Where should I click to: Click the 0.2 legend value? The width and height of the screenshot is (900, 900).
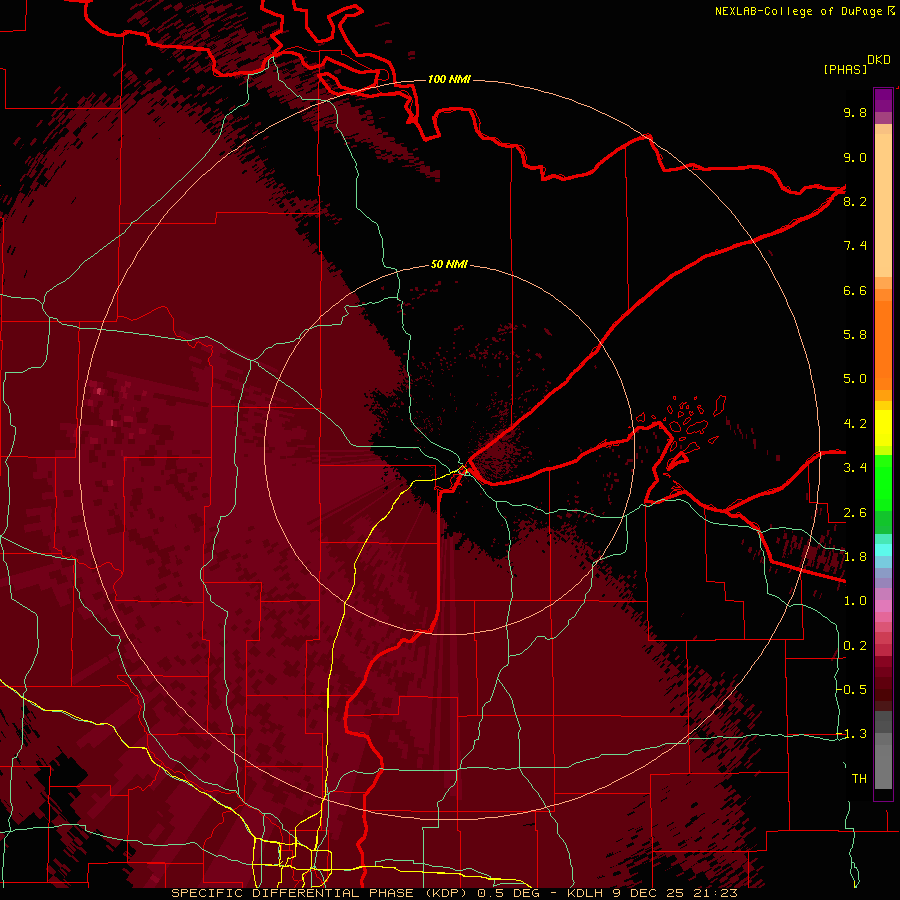click(x=855, y=646)
